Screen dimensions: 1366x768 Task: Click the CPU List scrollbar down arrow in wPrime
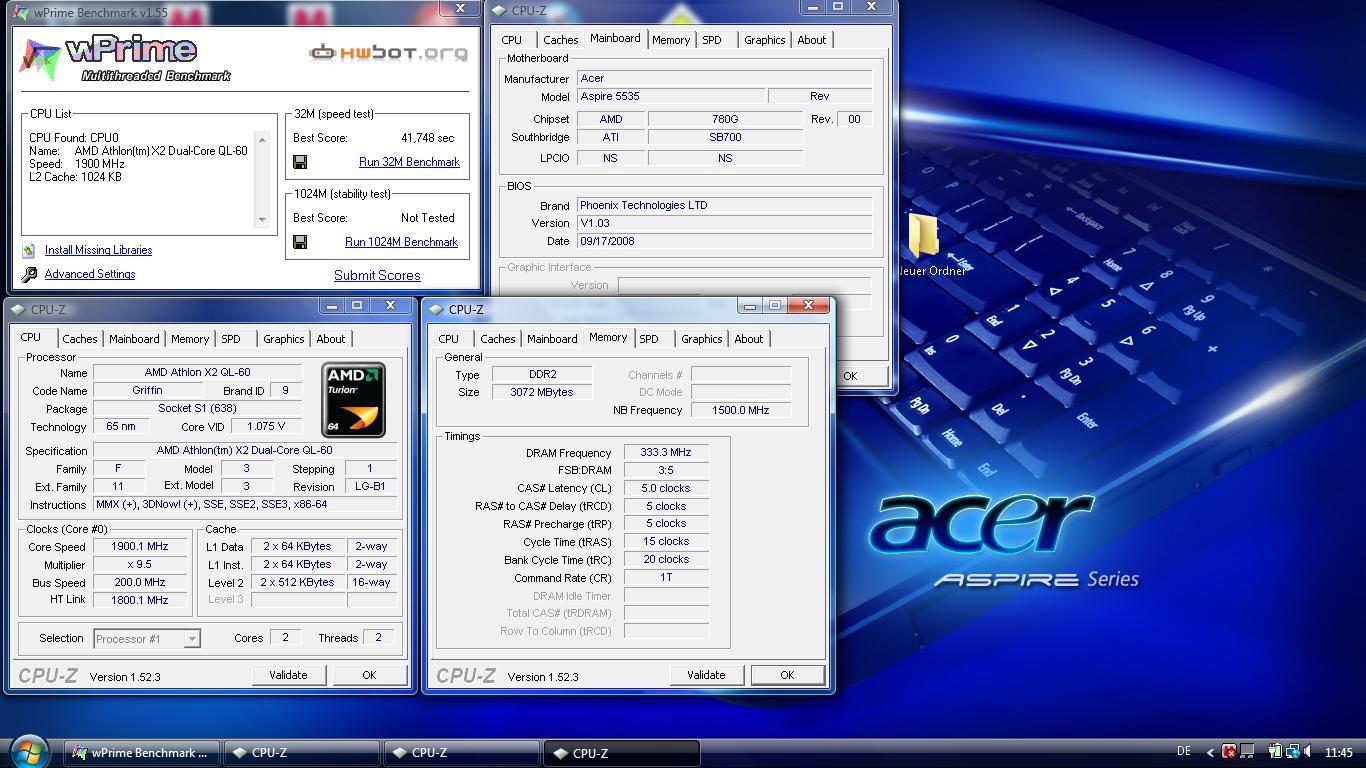pos(263,220)
